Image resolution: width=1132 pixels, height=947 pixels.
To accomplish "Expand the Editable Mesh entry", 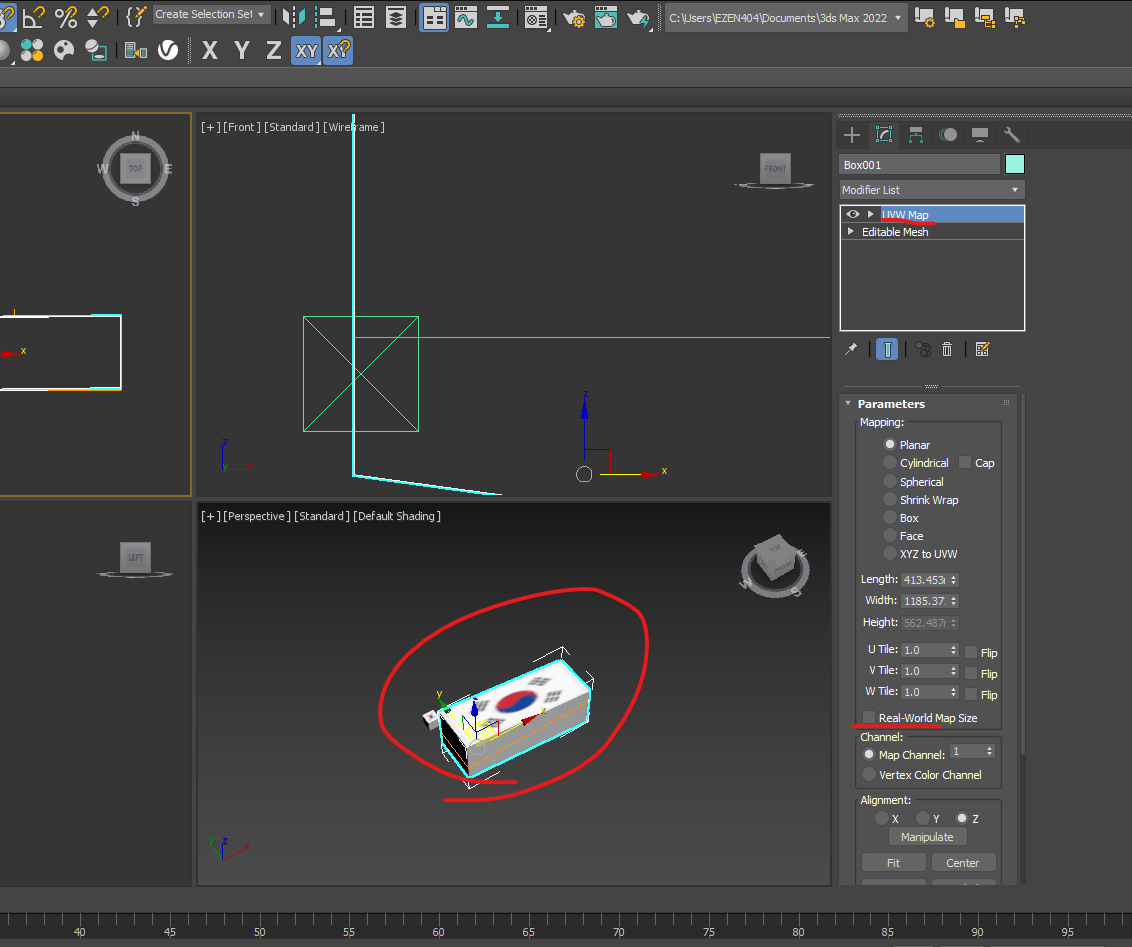I will (850, 232).
